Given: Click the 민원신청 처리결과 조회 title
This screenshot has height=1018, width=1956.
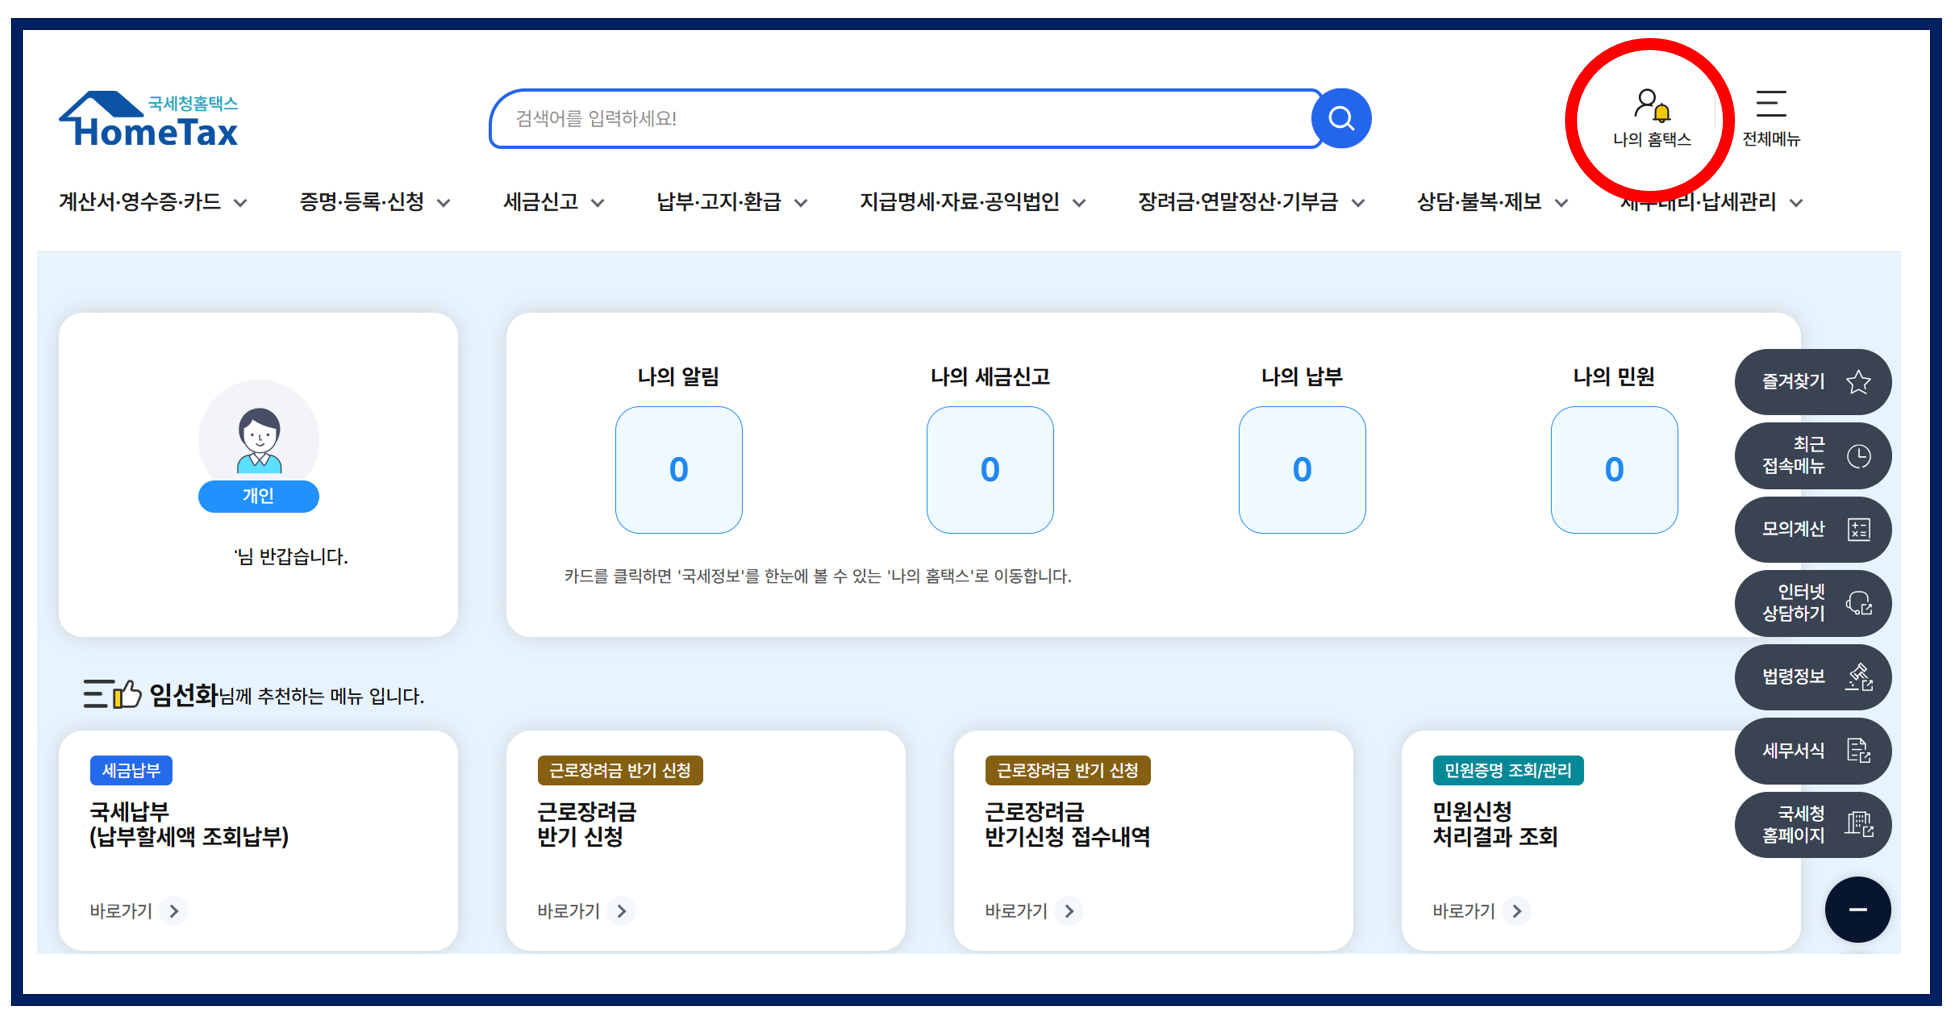Looking at the screenshot, I should 1495,824.
